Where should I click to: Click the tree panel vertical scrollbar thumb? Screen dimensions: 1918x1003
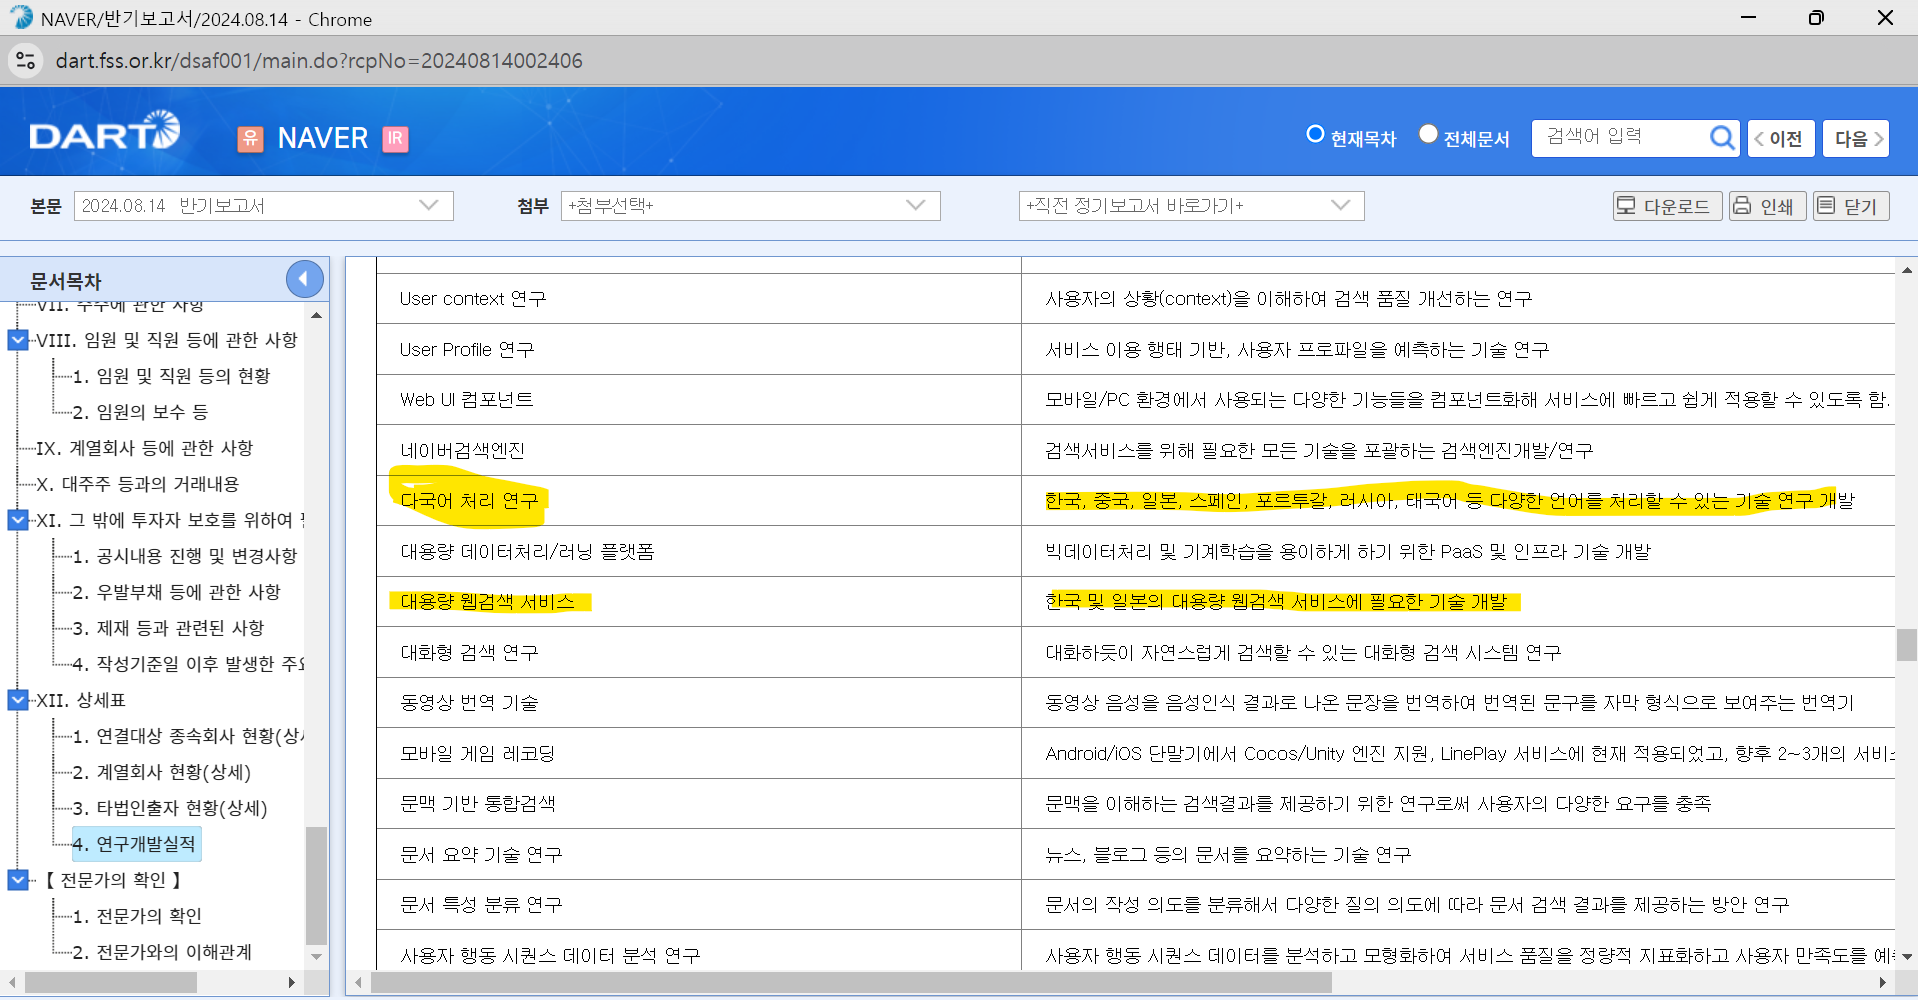316,885
